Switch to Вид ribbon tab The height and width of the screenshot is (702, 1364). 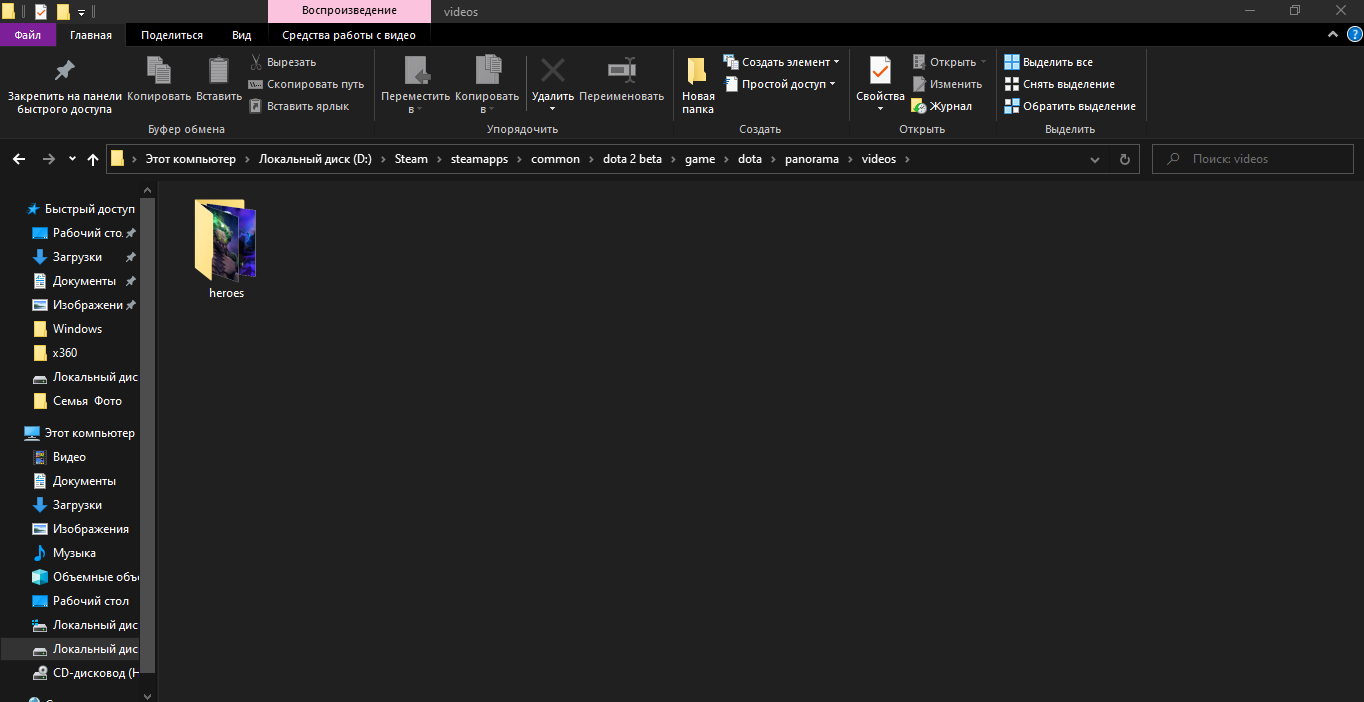(x=242, y=35)
